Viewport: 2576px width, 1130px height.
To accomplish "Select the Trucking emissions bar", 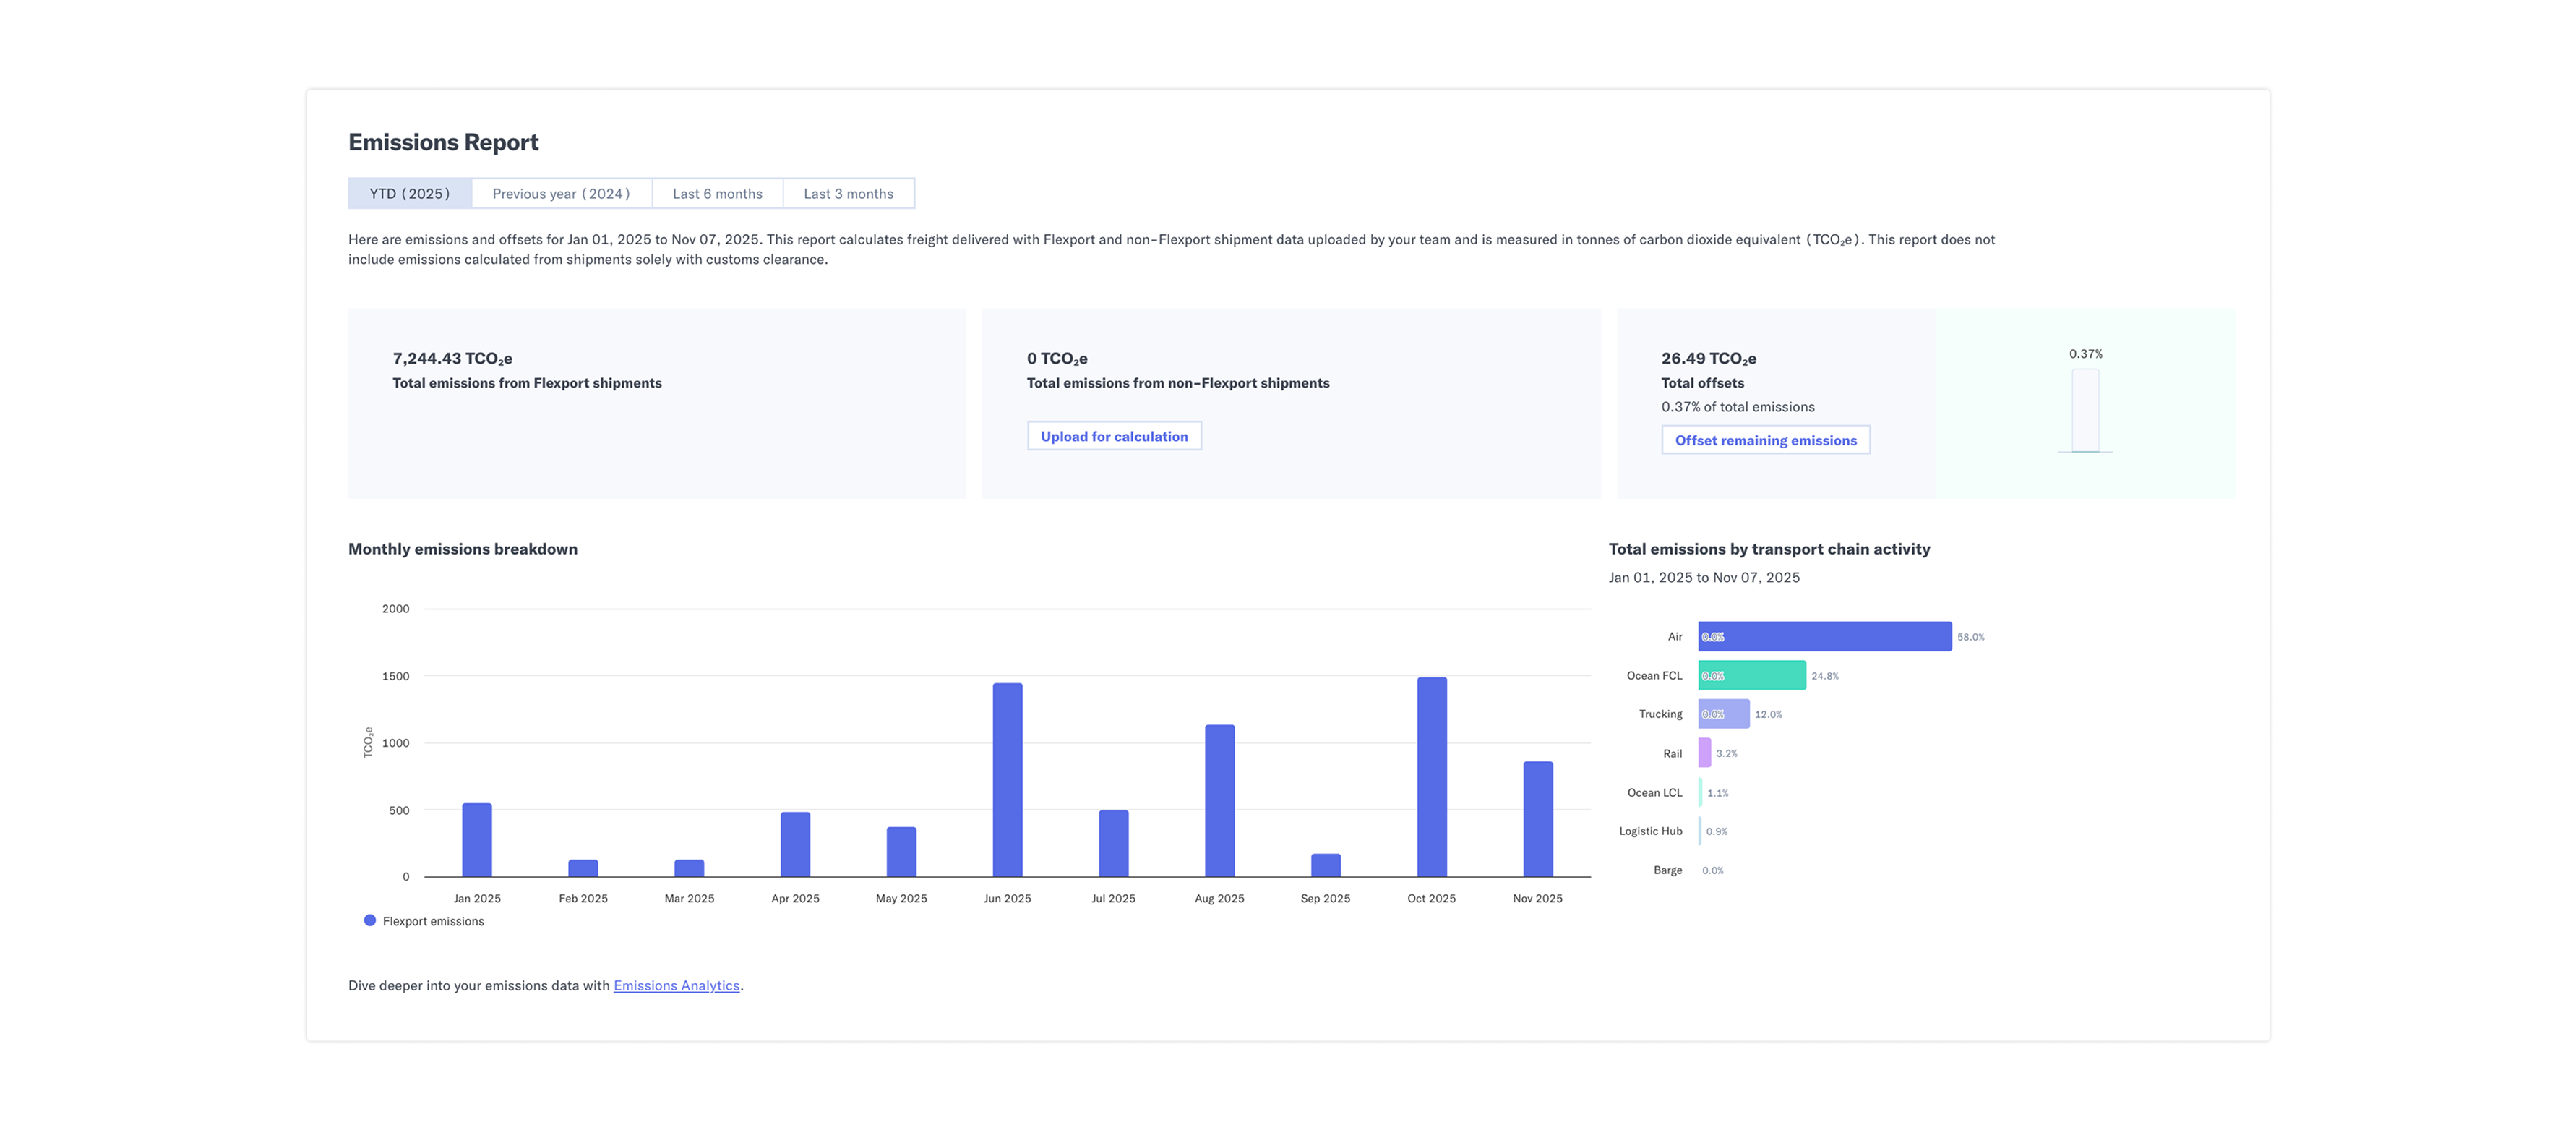I will coord(1720,714).
